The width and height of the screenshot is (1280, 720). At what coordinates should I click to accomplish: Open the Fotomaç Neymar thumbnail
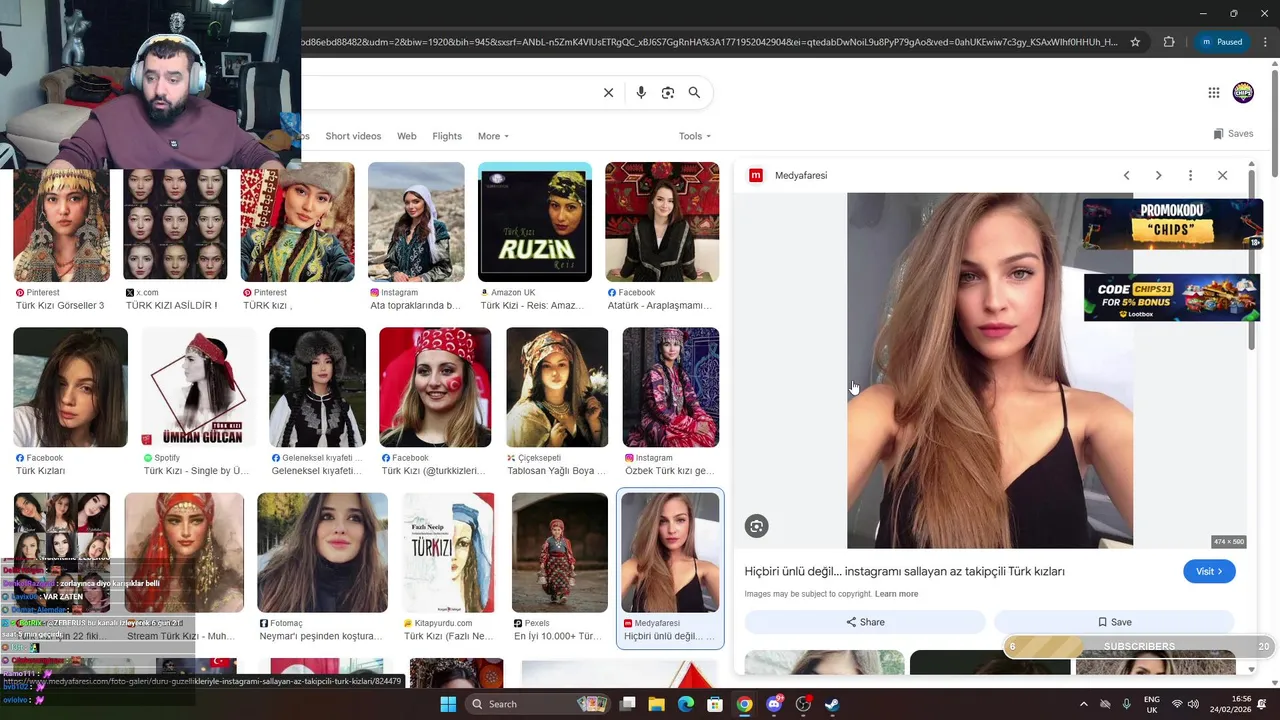322,552
